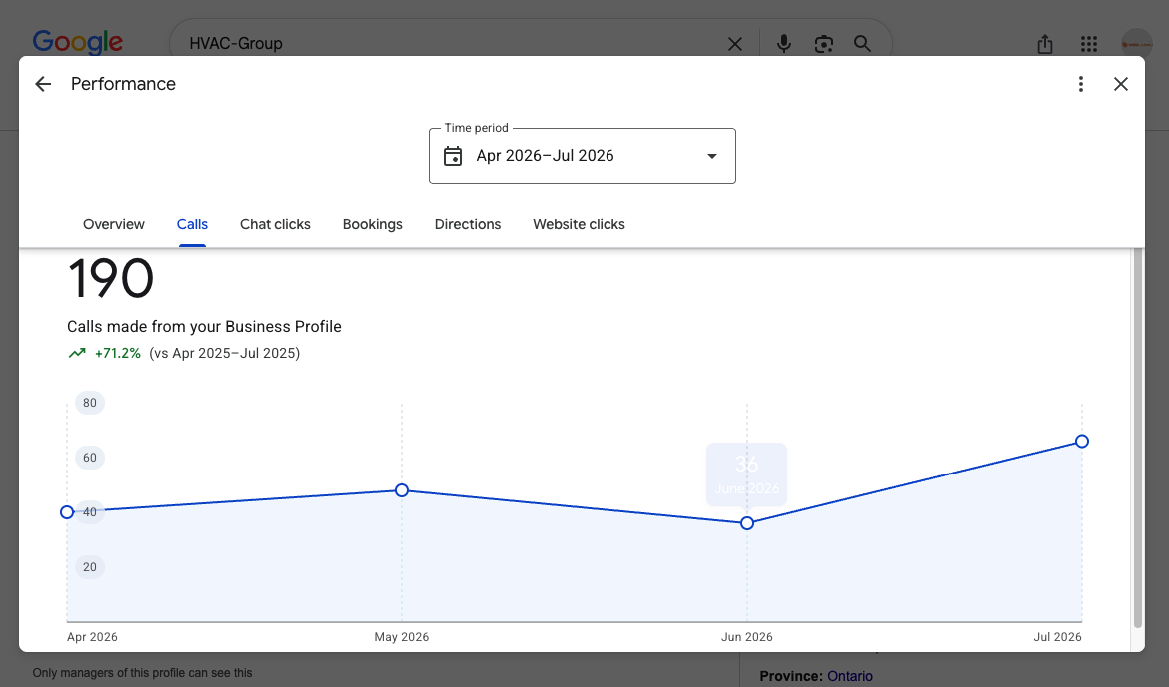The height and width of the screenshot is (687, 1169).
Task: Open the three-dot more options menu
Action: 1080,84
